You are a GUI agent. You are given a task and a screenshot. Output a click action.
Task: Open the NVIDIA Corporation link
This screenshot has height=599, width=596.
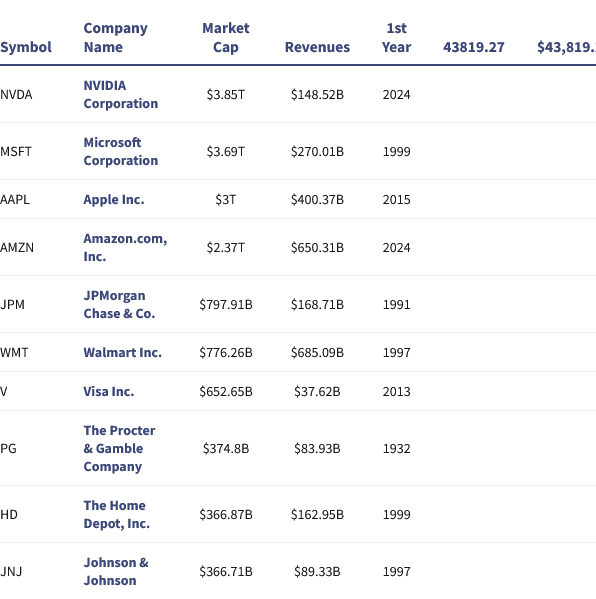[121, 94]
